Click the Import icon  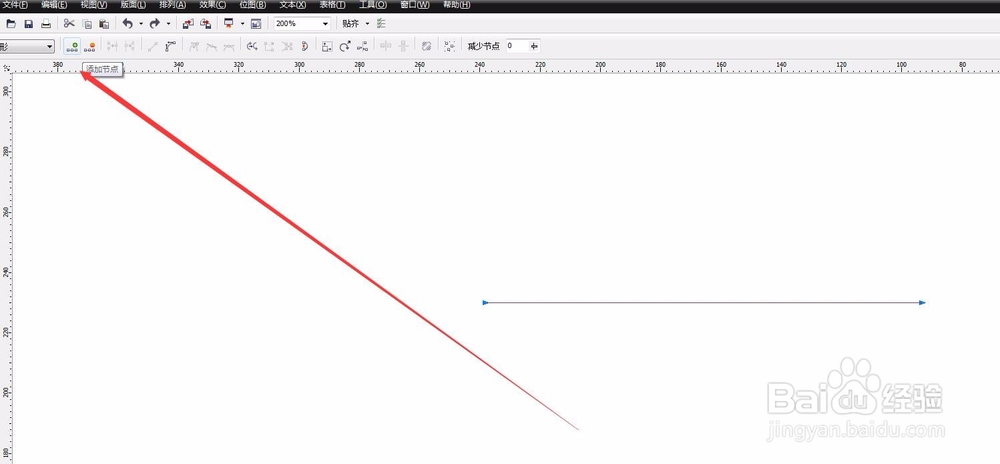coord(188,24)
